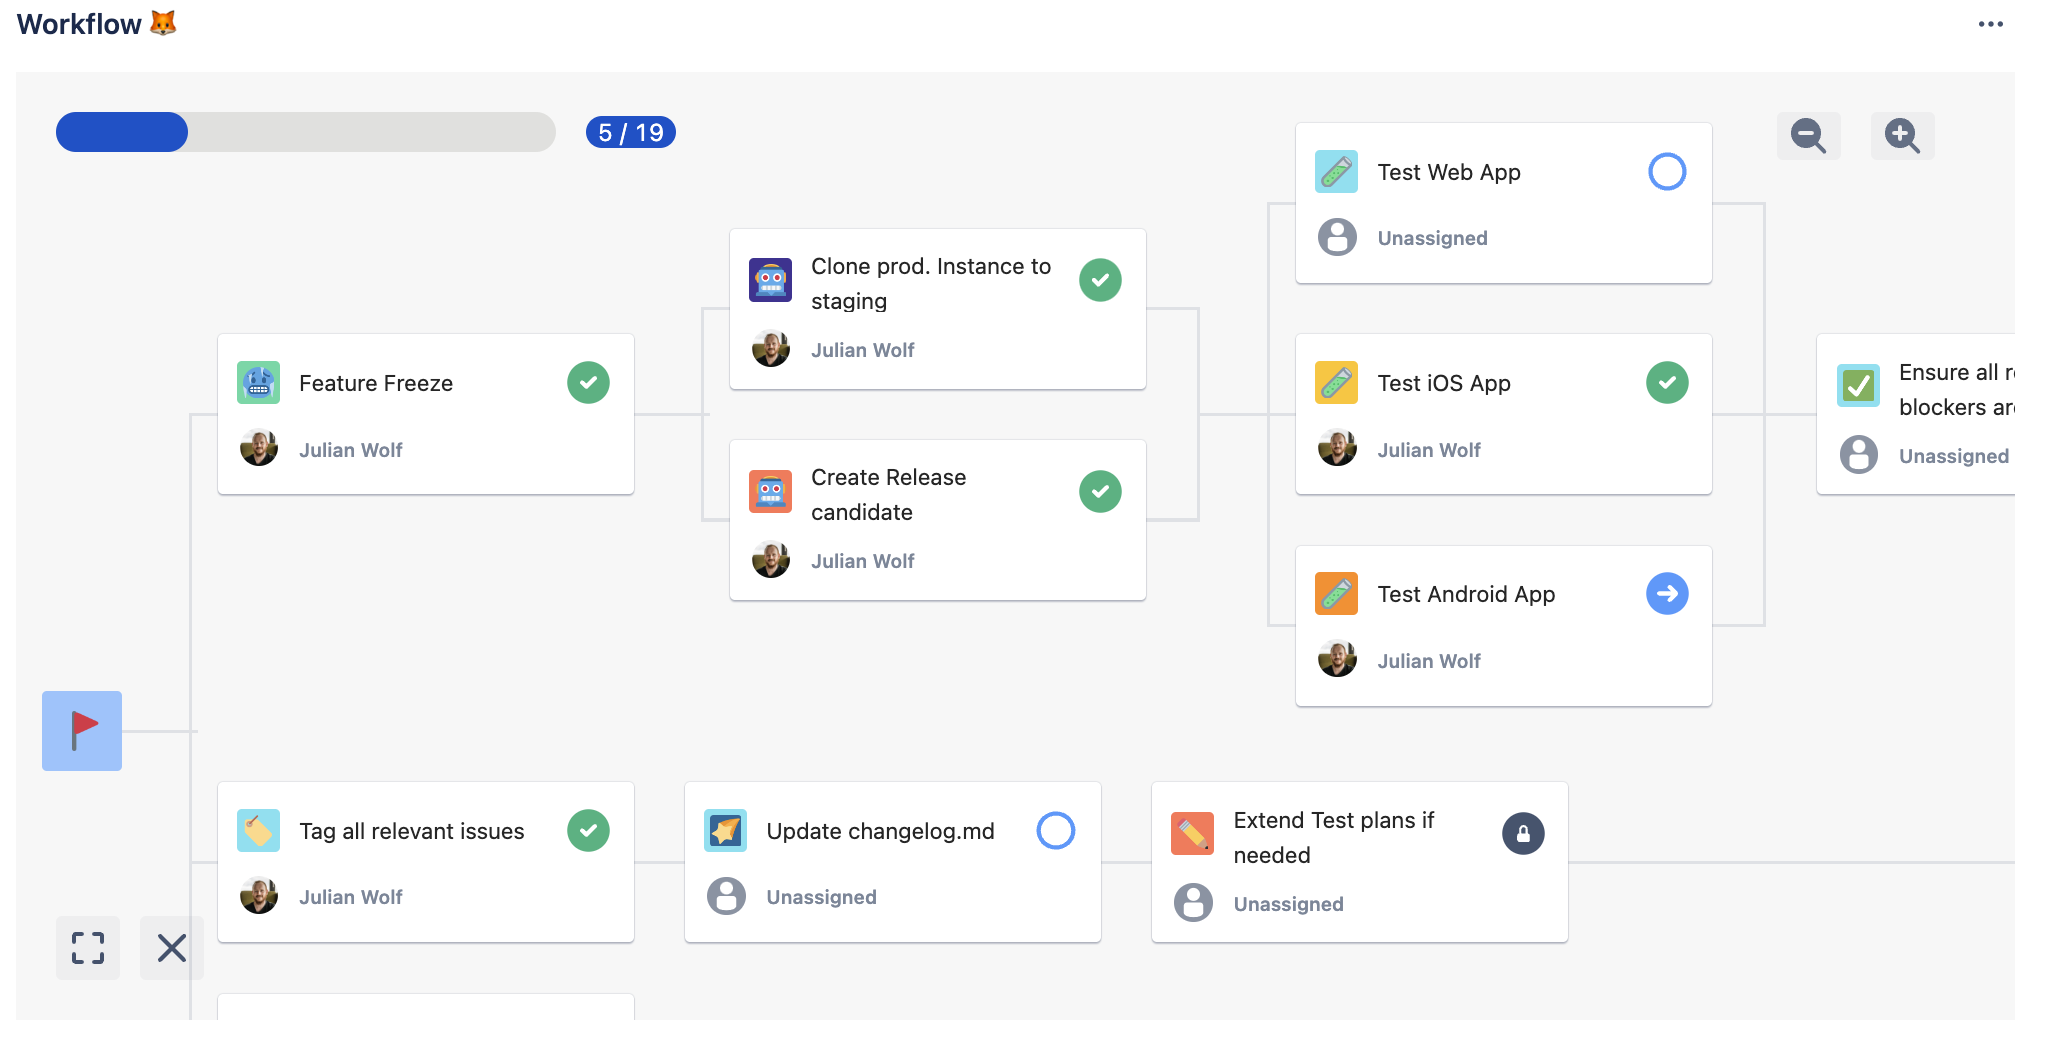Image resolution: width=2046 pixels, height=1038 pixels.
Task: Open the Test iOS App title
Action: (x=1444, y=383)
